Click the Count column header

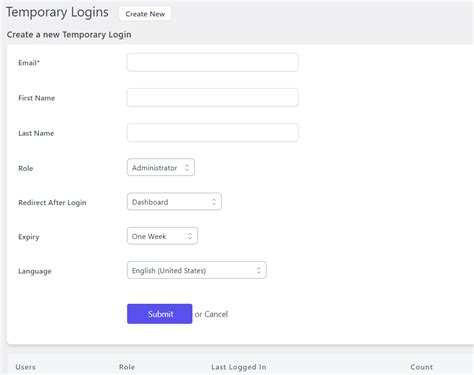422,367
